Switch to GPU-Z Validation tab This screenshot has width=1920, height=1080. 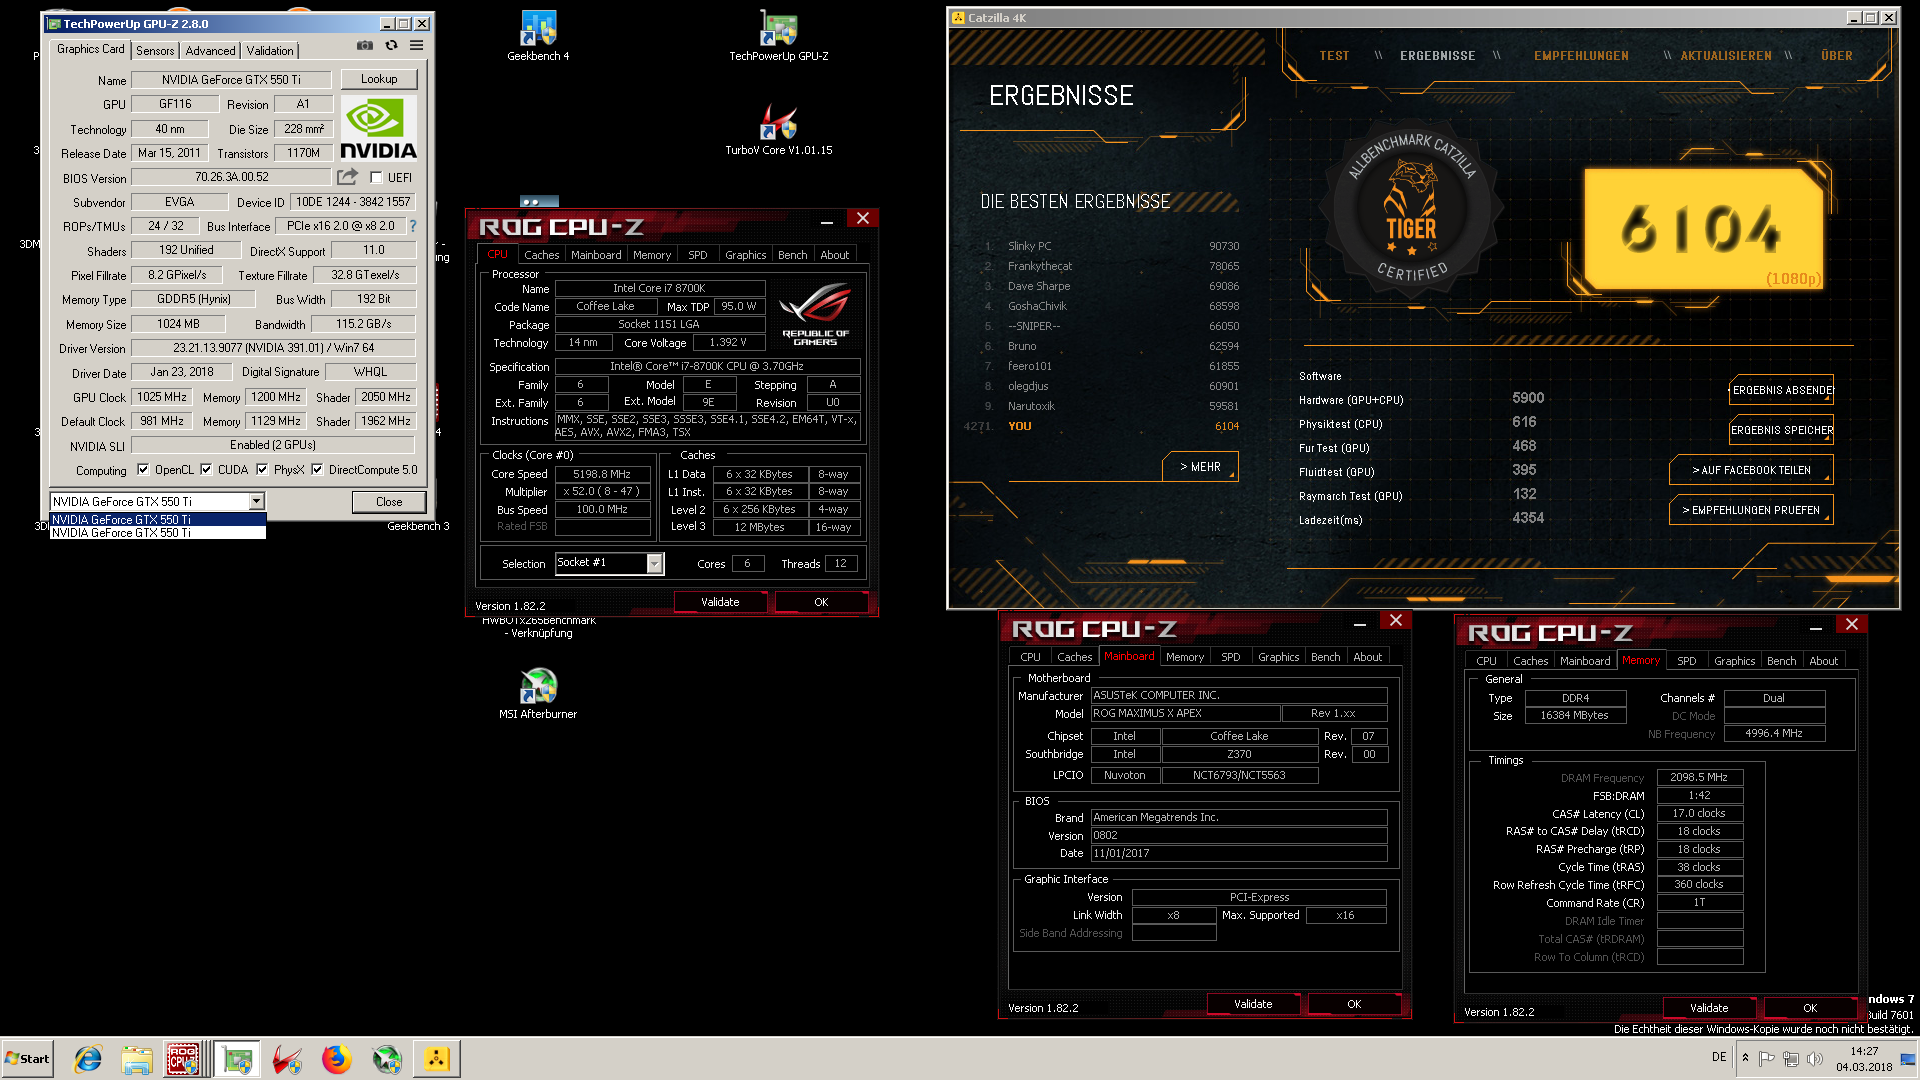pyautogui.click(x=270, y=50)
